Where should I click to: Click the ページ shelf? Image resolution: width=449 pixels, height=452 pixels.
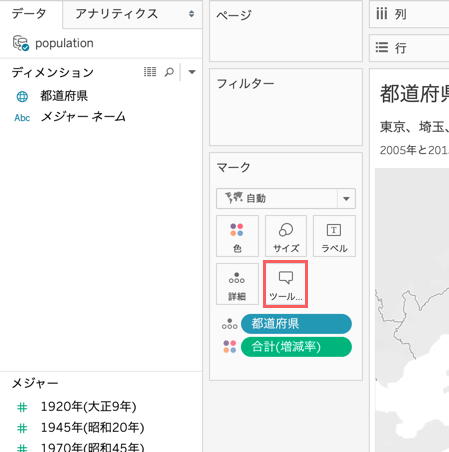coord(286,31)
